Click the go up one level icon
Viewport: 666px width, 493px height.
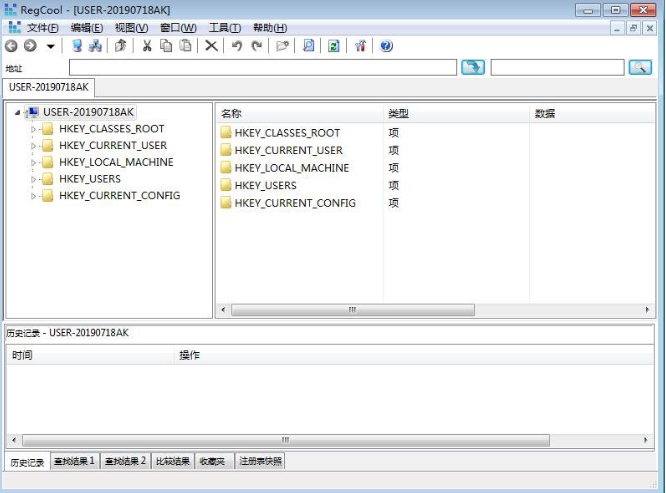[121, 46]
